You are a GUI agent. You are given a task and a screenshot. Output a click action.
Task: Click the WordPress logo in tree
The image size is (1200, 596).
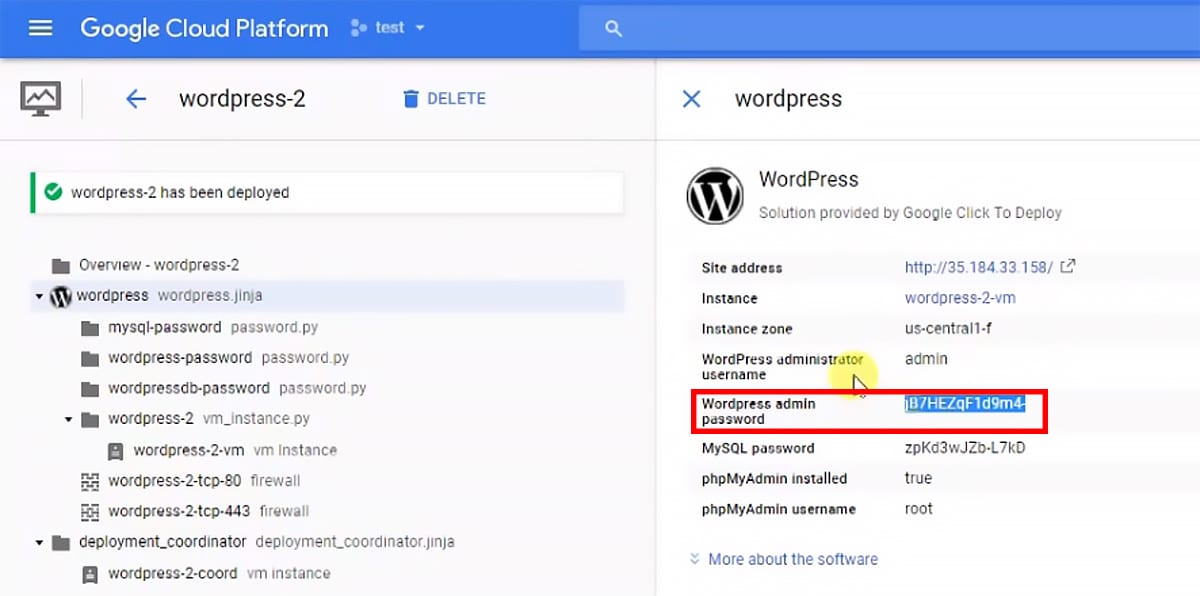60,296
